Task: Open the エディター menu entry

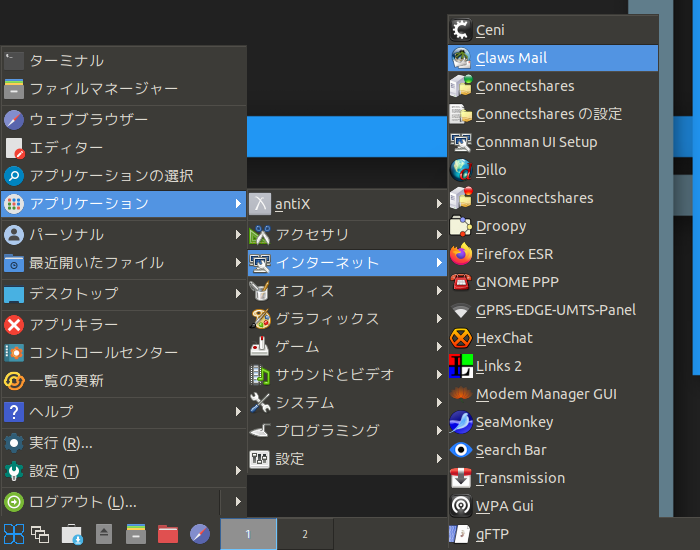Action: click(x=124, y=148)
